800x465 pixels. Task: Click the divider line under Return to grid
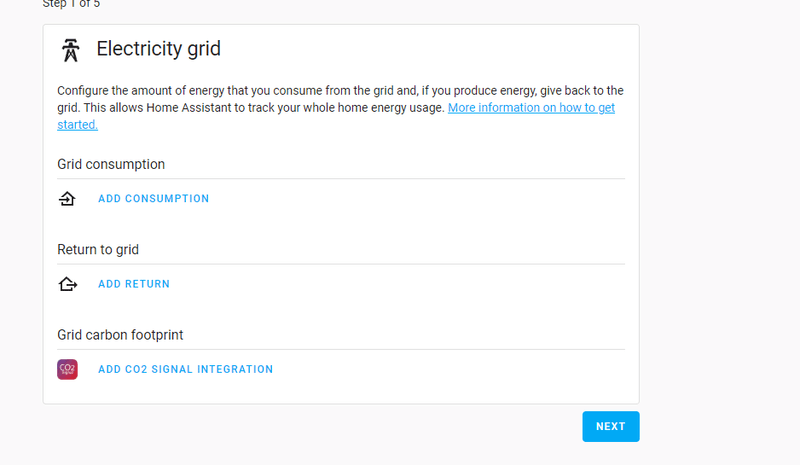pyautogui.click(x=340, y=264)
